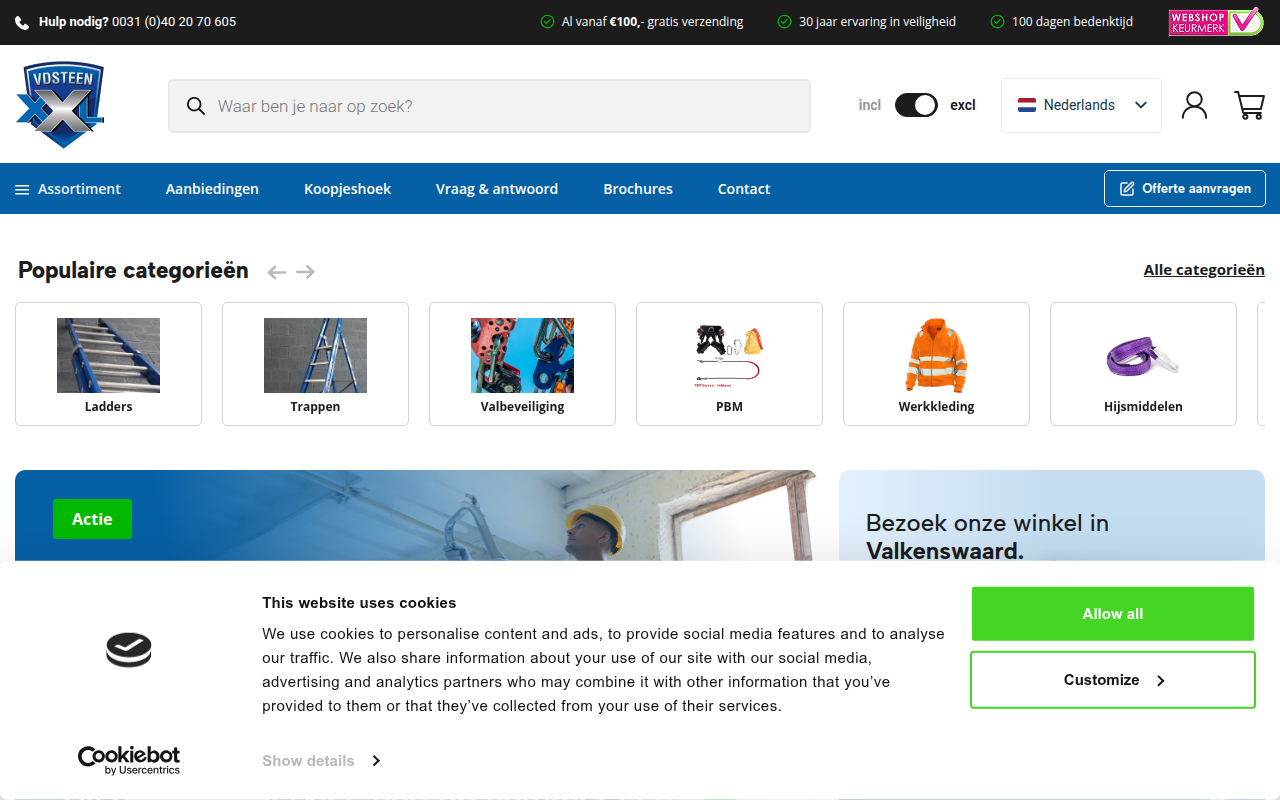Toggle the incl/excl VAT switch

click(x=916, y=105)
